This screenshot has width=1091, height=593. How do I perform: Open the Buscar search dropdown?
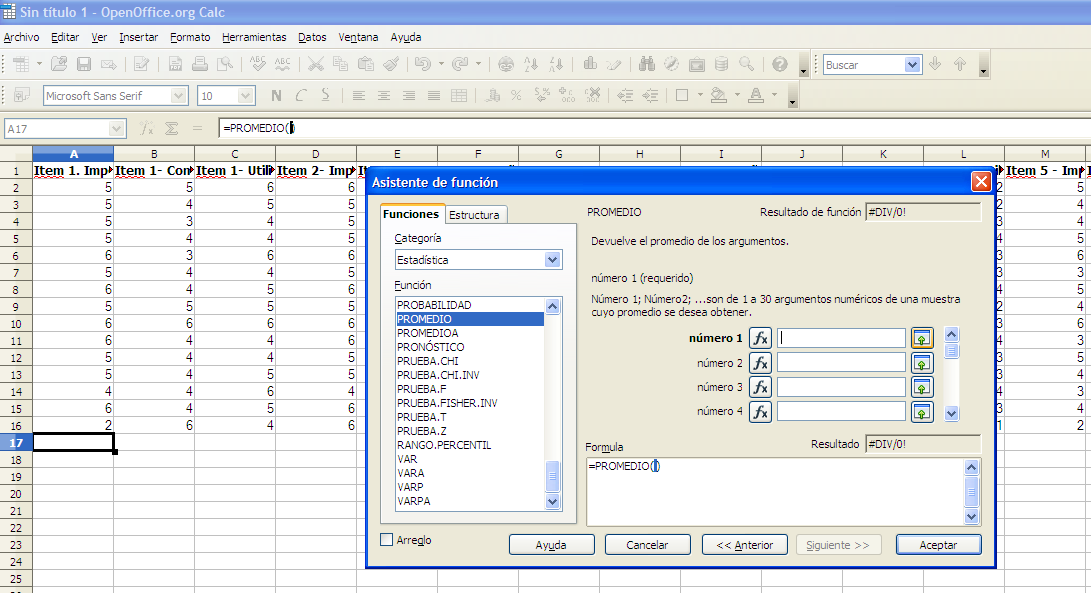point(912,64)
